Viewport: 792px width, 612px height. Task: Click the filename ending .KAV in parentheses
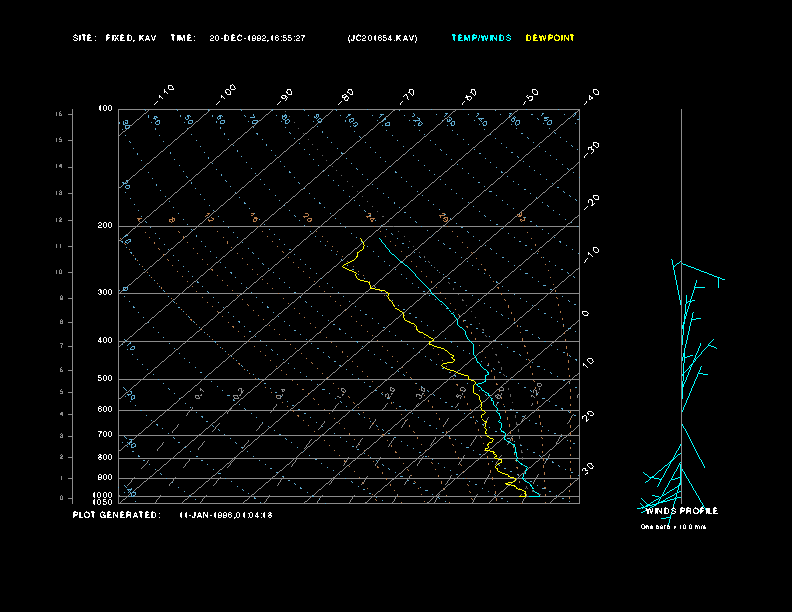pyautogui.click(x=382, y=38)
